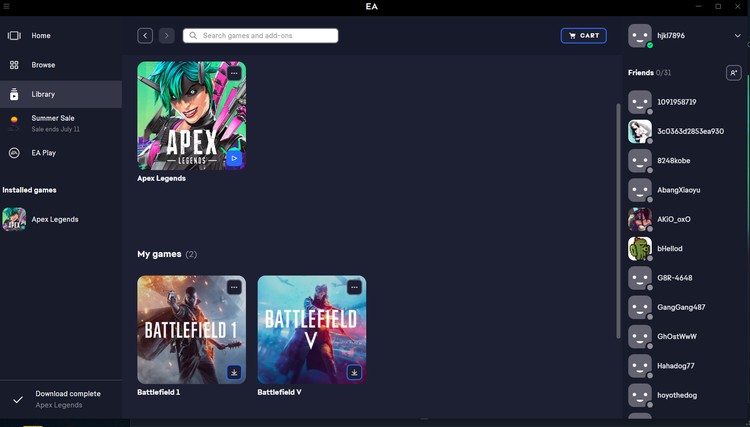The width and height of the screenshot is (750, 427).
Task: Select Library in the sidebar
Action: (x=61, y=94)
